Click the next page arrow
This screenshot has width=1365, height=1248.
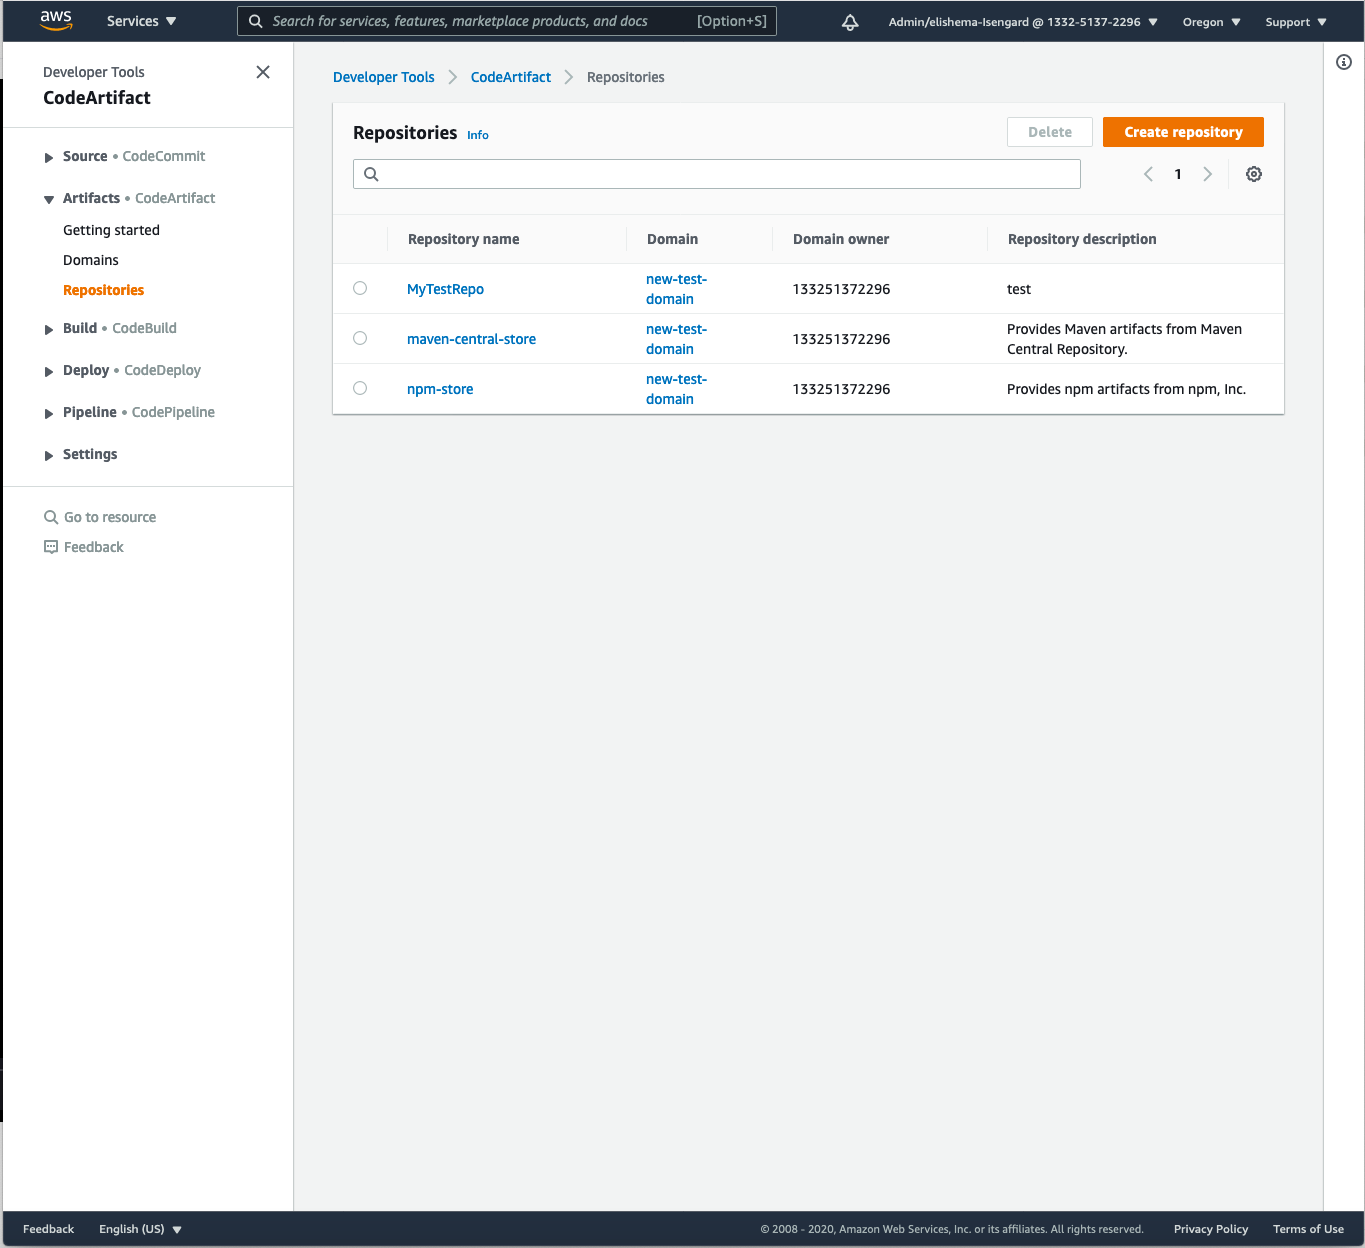point(1208,174)
